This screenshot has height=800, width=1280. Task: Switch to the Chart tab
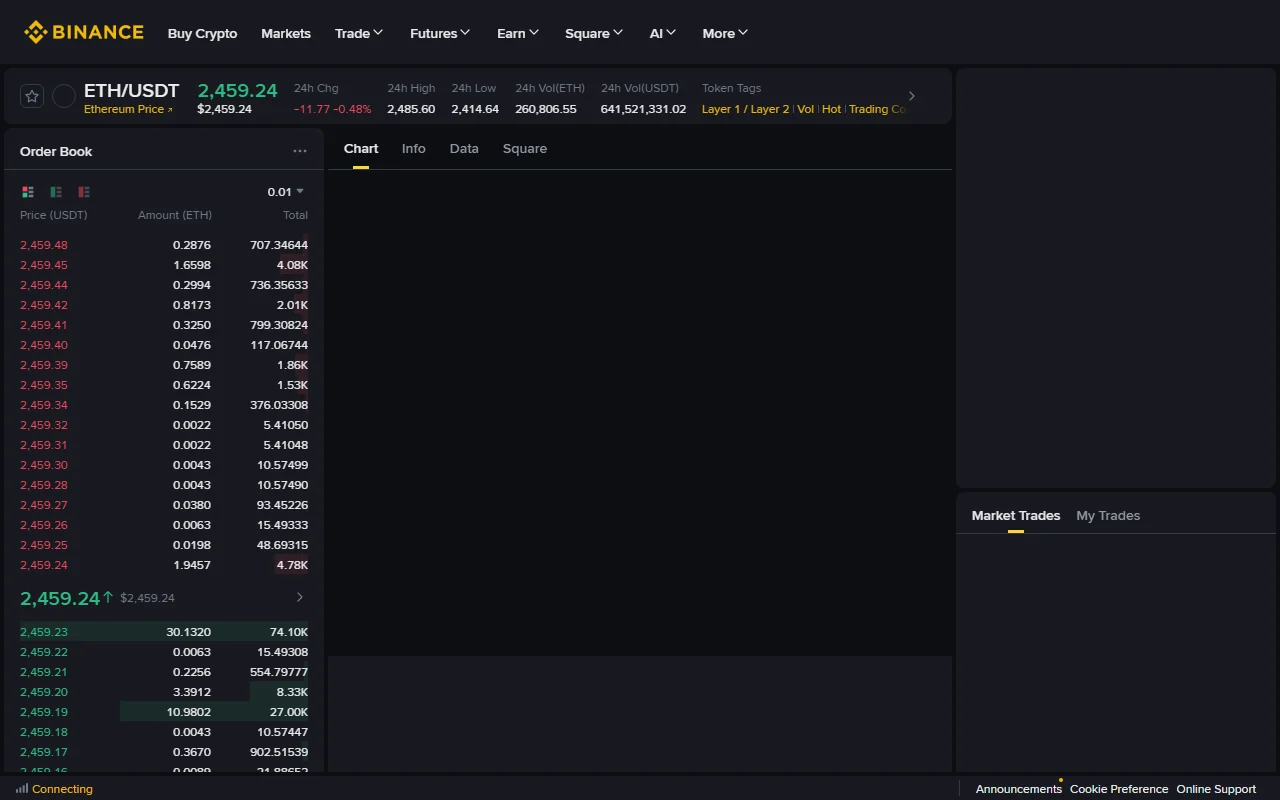click(x=361, y=148)
